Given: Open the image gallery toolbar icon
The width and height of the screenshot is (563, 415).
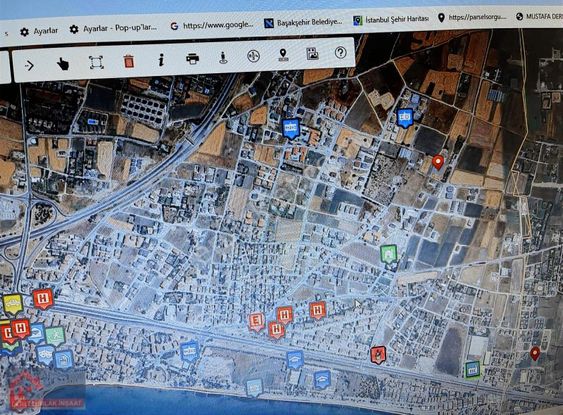Looking at the screenshot, I should tap(312, 54).
